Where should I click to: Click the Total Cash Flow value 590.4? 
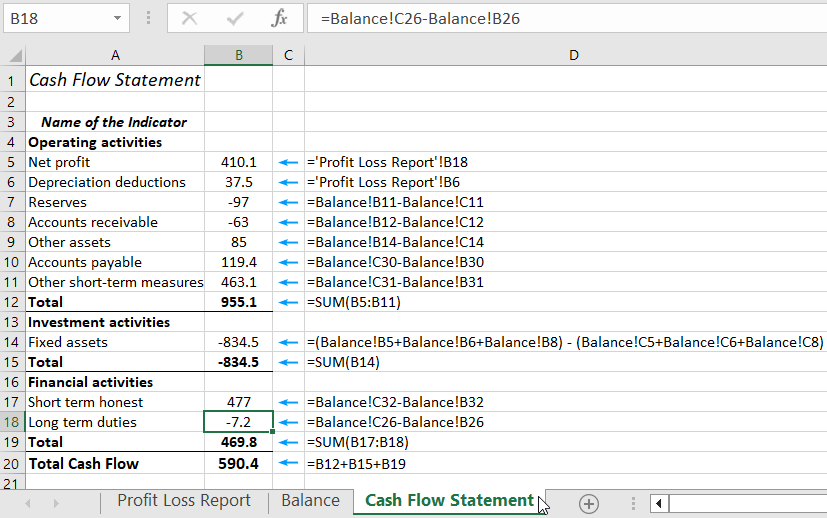coord(238,463)
